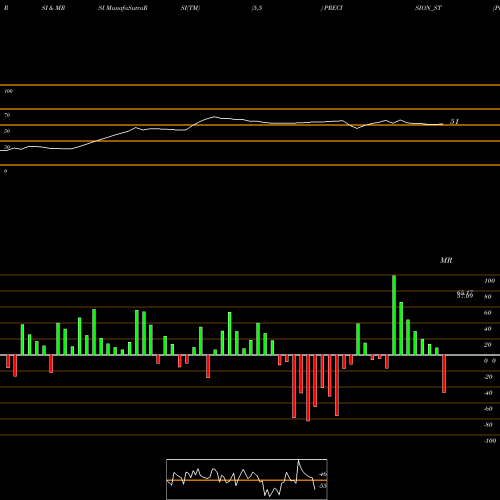Screen dimensions: 500x500
Task: Click the "100" label on MR axis
Action: 490,281
